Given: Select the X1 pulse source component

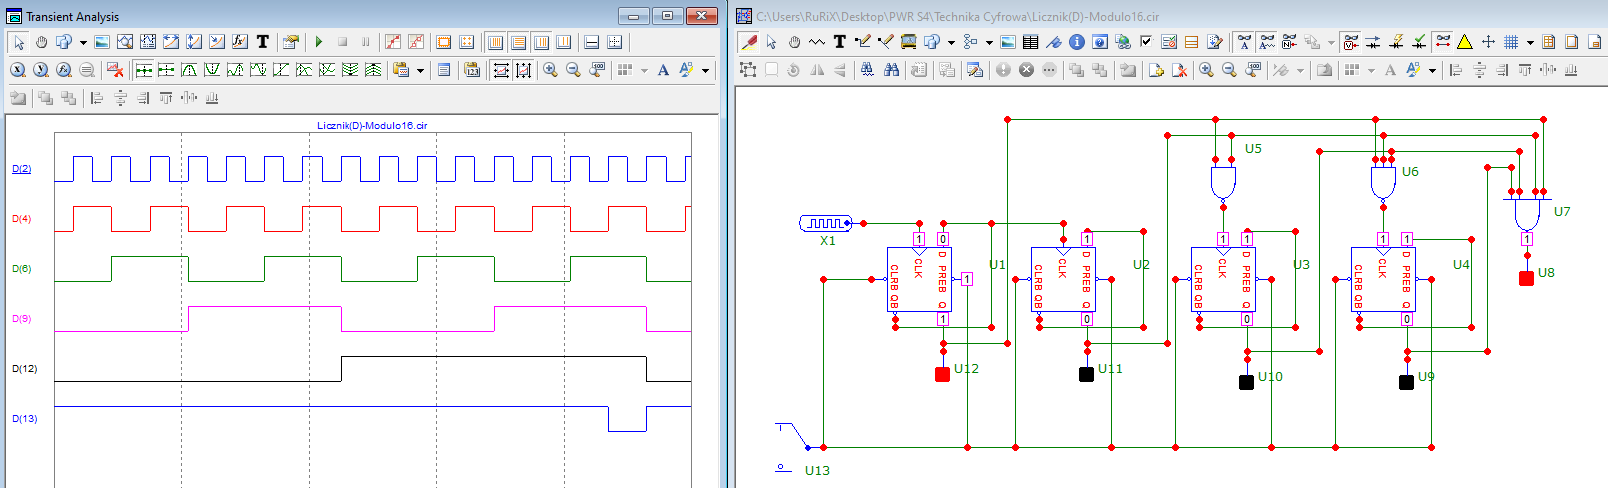Looking at the screenshot, I should pyautogui.click(x=826, y=223).
